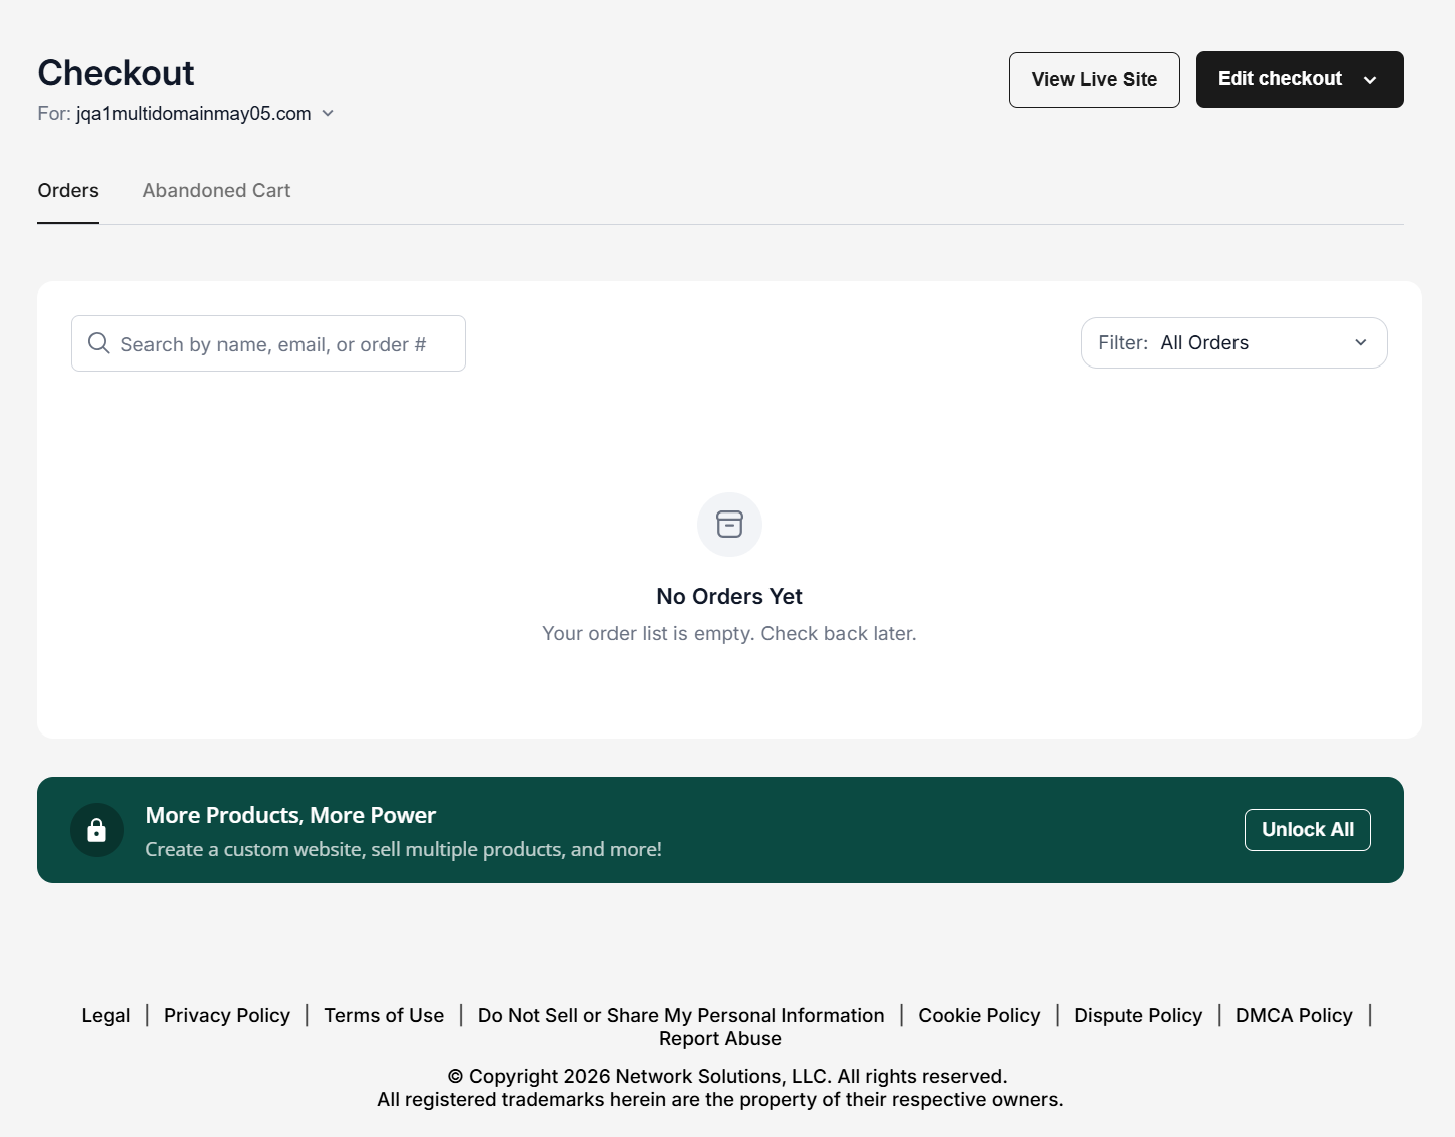The image size is (1455, 1137).
Task: Click the Unlock All button
Action: pyautogui.click(x=1308, y=830)
